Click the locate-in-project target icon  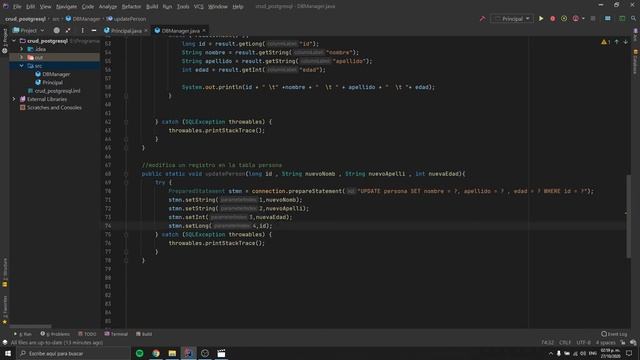coord(56,31)
